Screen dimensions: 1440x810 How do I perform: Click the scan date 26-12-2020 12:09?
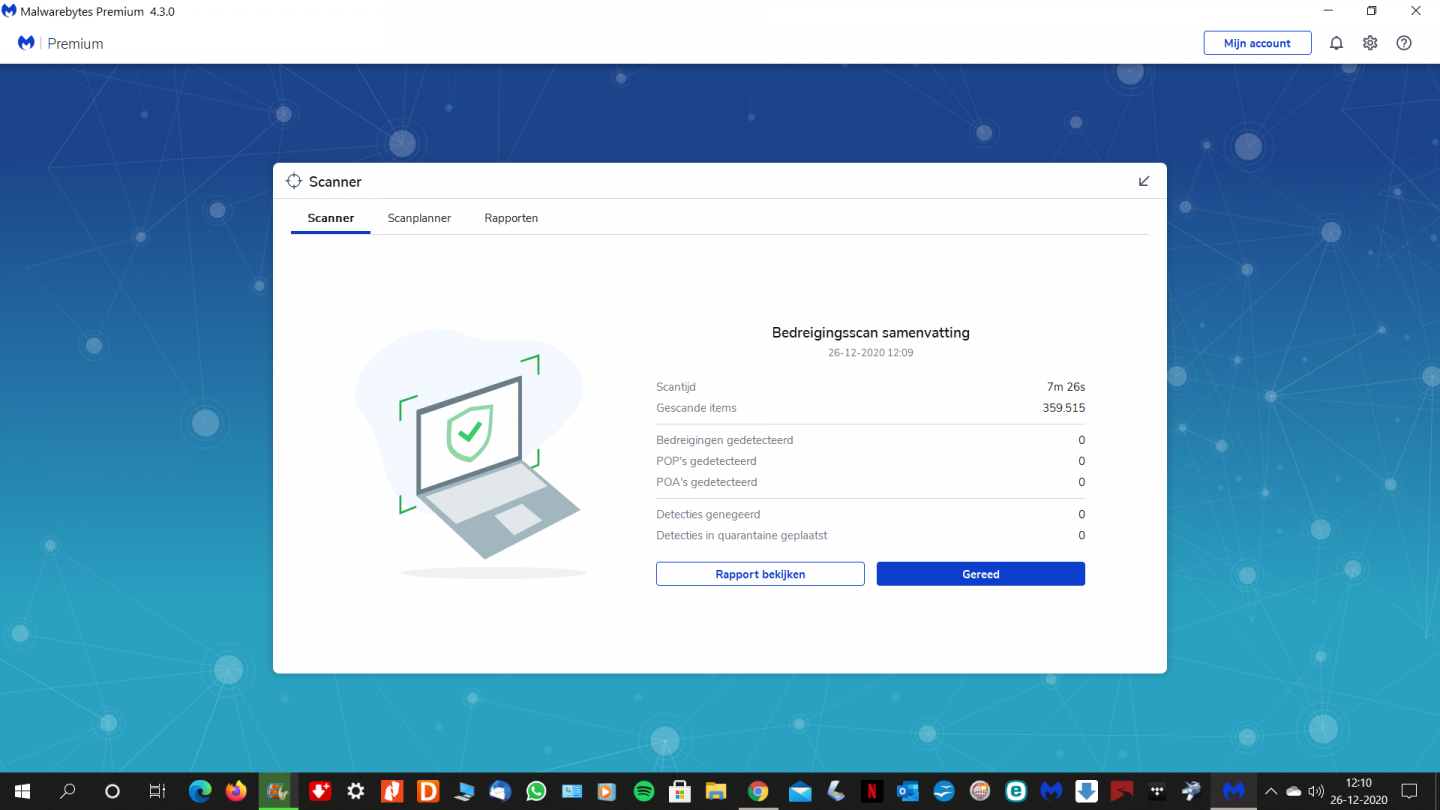(871, 353)
